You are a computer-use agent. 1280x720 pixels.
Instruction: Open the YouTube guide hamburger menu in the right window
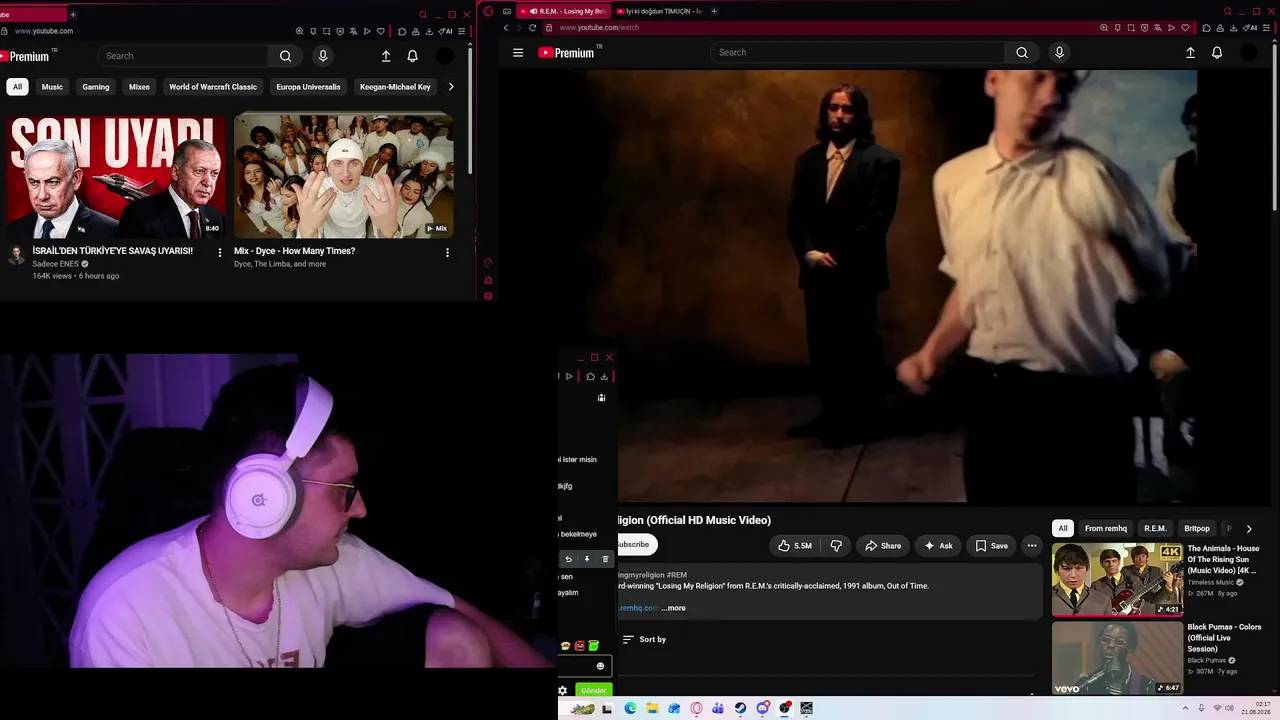click(x=518, y=53)
